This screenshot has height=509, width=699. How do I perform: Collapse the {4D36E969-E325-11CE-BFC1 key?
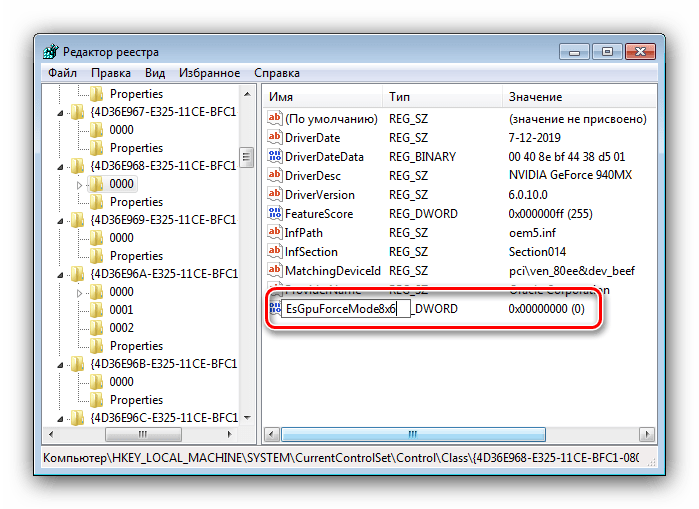60,221
